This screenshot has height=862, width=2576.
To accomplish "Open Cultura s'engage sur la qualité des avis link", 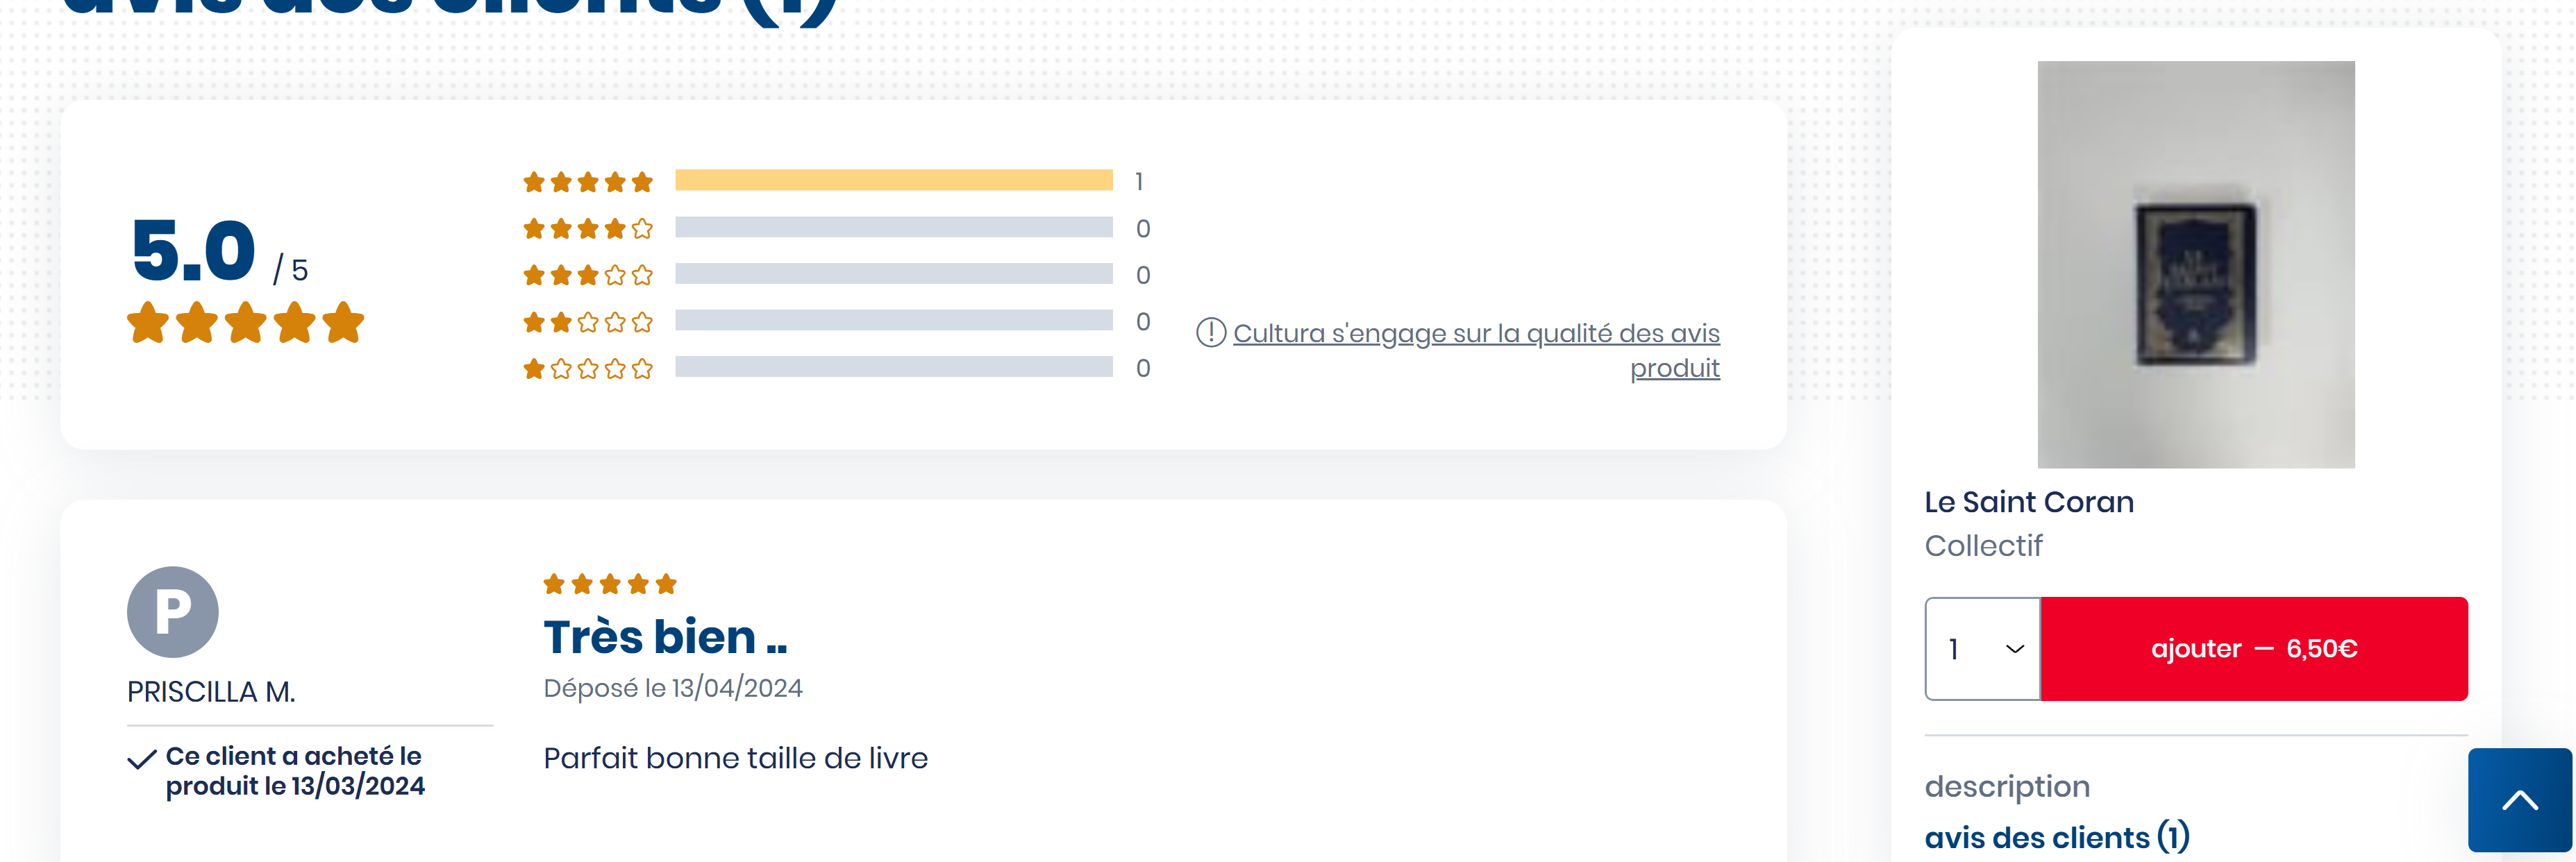I will (x=1476, y=350).
